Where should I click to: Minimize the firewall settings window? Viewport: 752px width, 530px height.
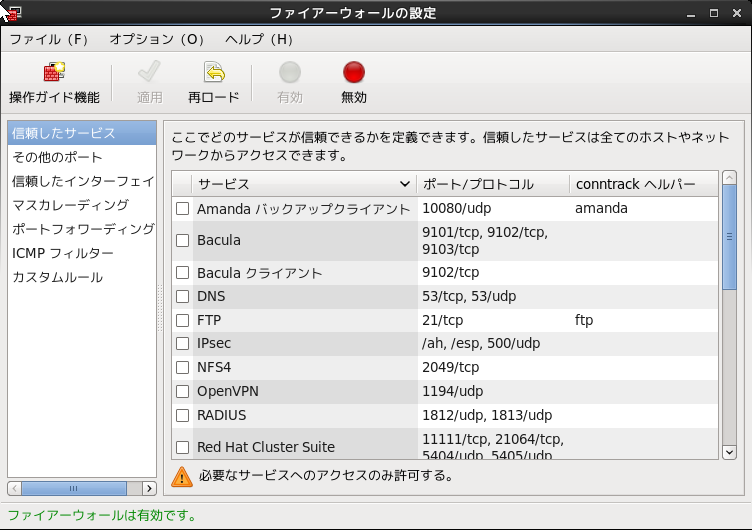(x=691, y=13)
